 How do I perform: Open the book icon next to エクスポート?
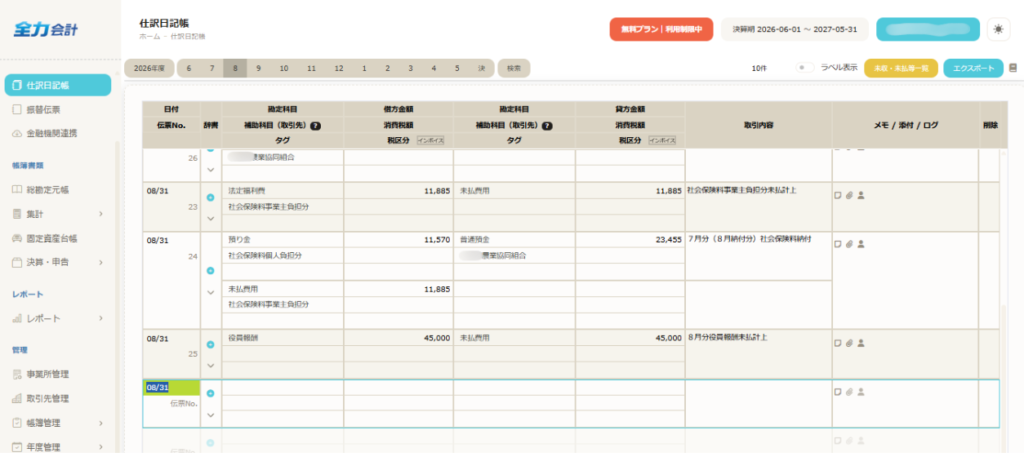(x=1013, y=68)
